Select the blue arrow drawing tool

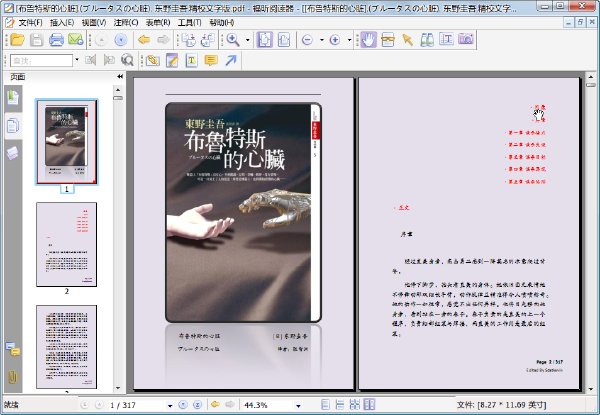(x=231, y=60)
